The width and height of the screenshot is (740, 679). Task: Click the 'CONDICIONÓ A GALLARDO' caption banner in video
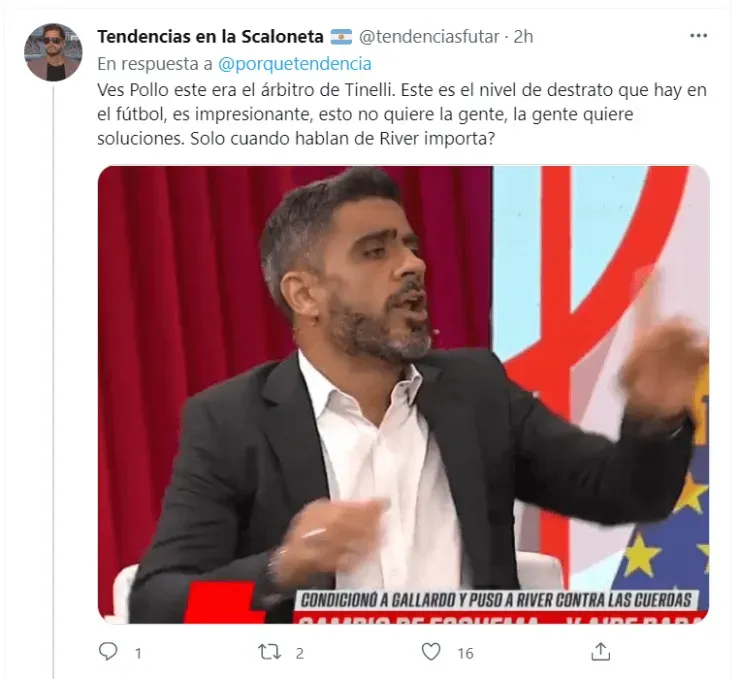click(x=496, y=601)
